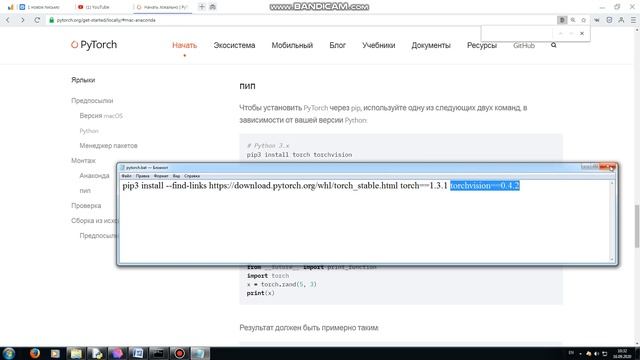This screenshot has height=360, width=640.
Task: Go back in browser history
Action: coord(8,20)
